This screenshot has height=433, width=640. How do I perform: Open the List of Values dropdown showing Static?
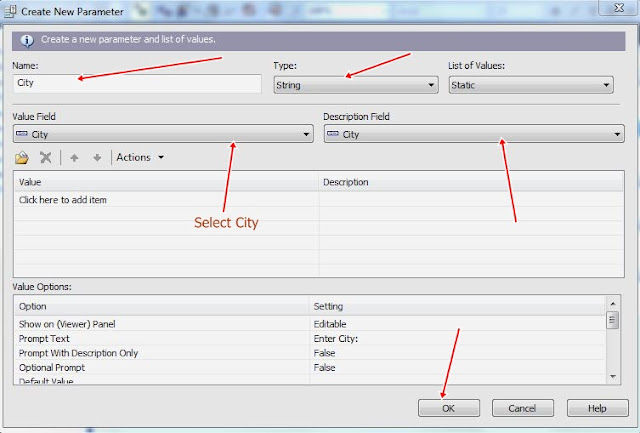(531, 85)
